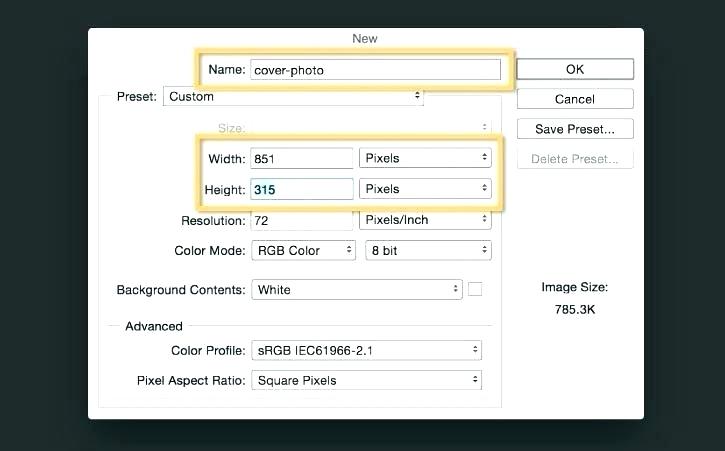725x451 pixels.
Task: Click Save Preset button
Action: coord(575,129)
